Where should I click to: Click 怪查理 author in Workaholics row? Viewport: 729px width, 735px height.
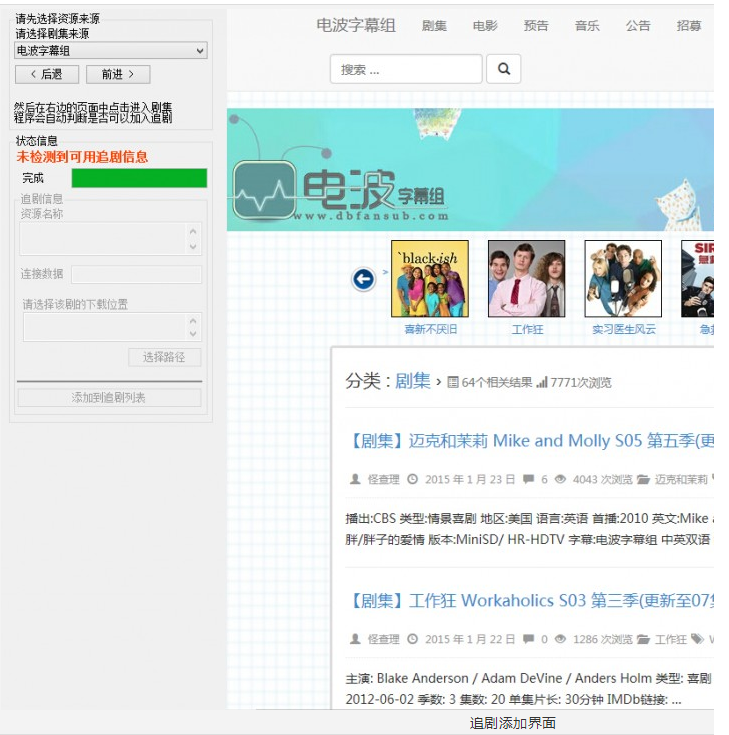(383, 639)
